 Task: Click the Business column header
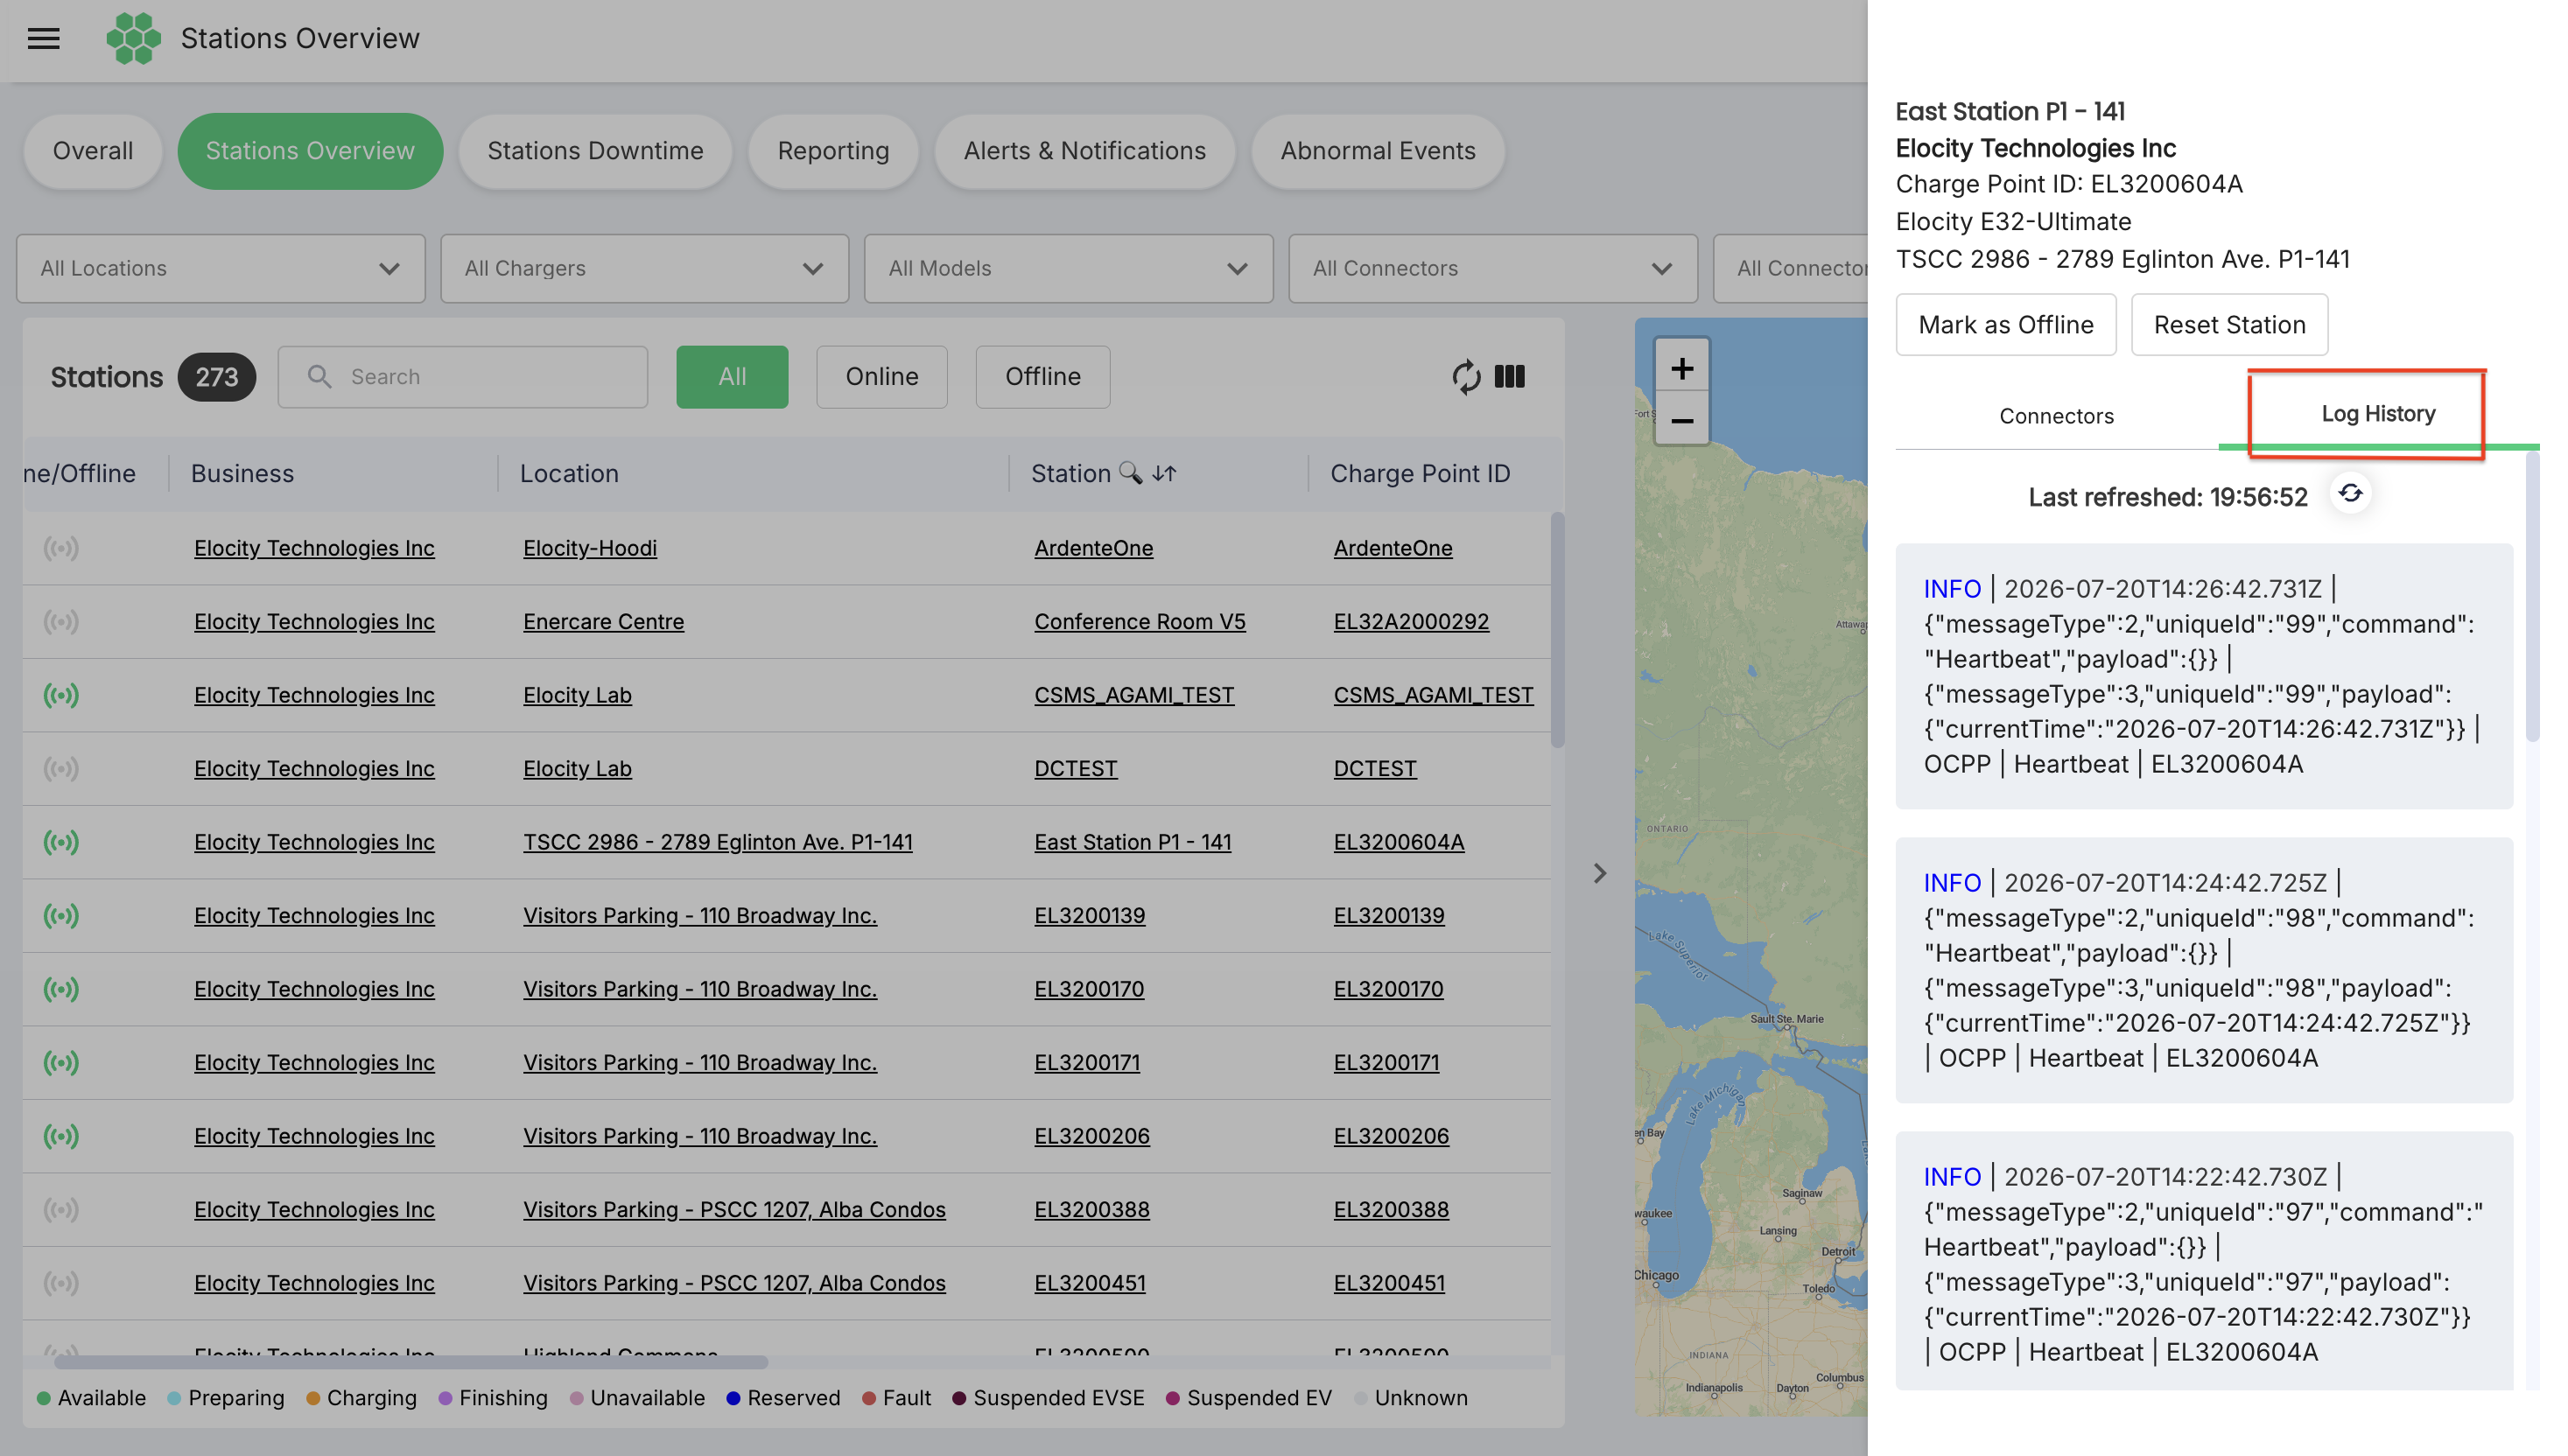pos(242,473)
